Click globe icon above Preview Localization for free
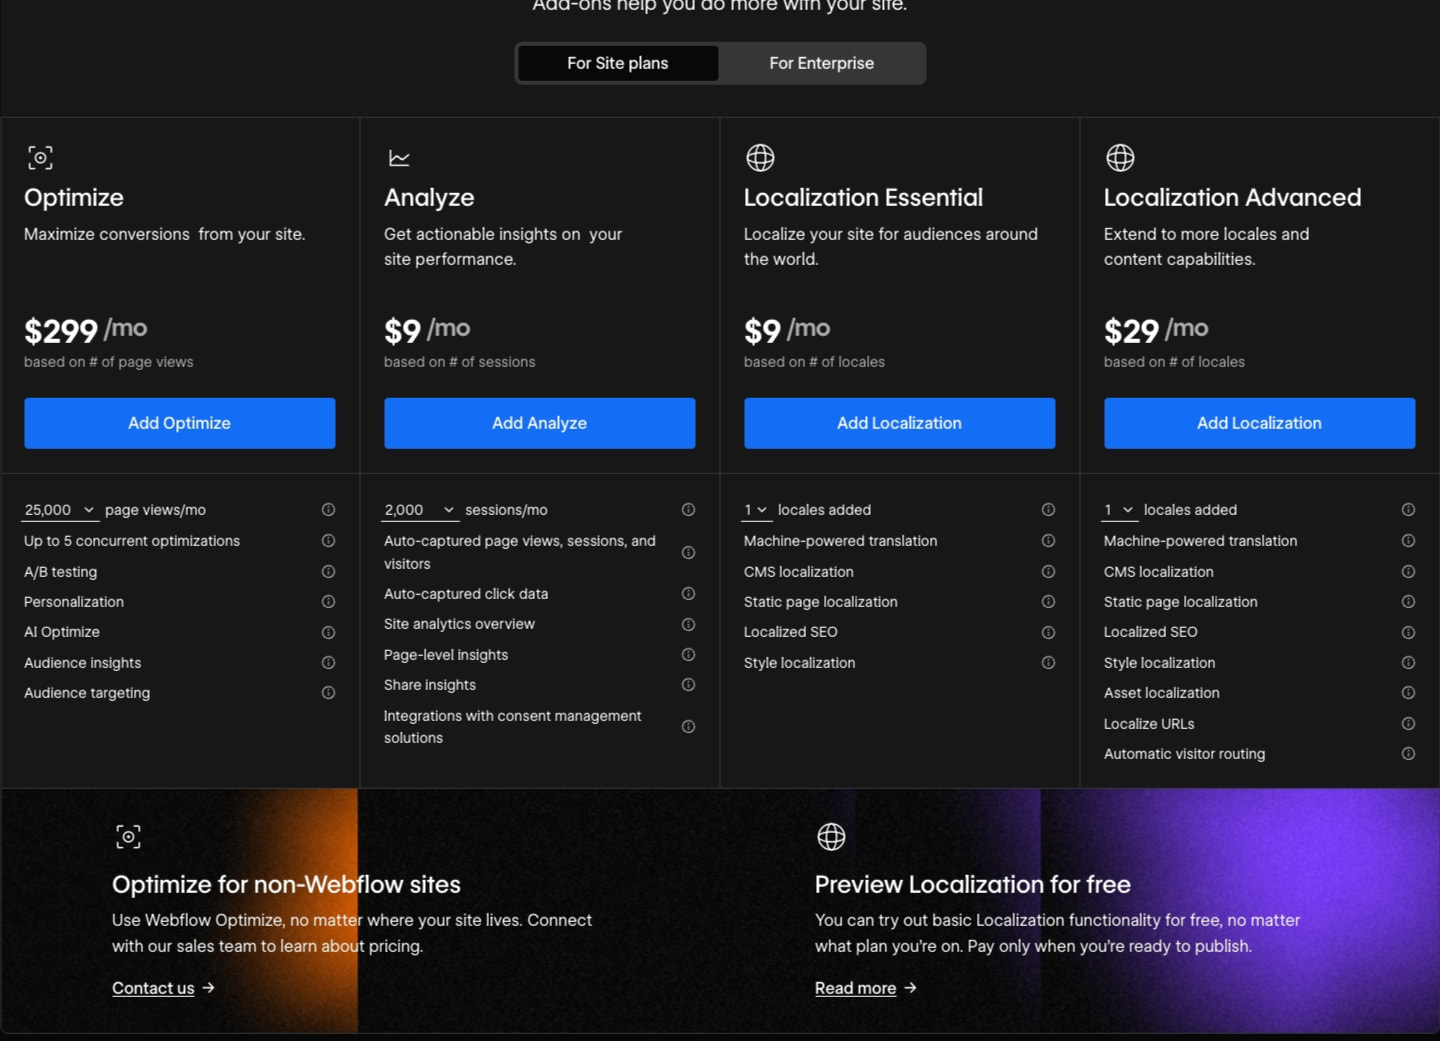Image resolution: width=1440 pixels, height=1041 pixels. coord(831,837)
